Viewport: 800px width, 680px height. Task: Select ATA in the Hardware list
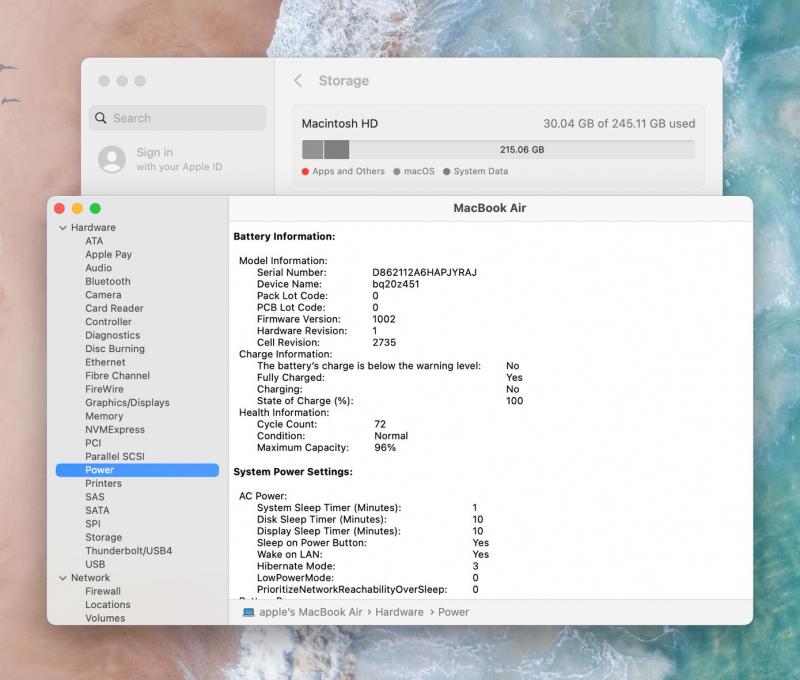[94, 241]
